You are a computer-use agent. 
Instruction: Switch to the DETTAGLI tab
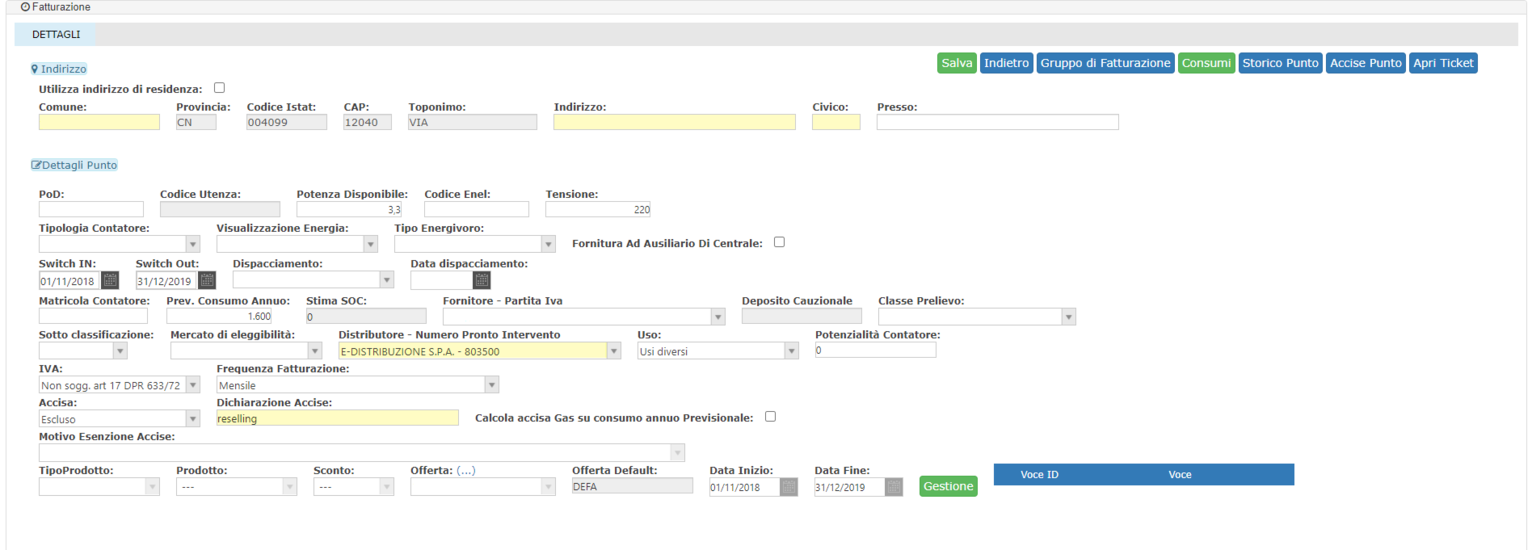(56, 34)
